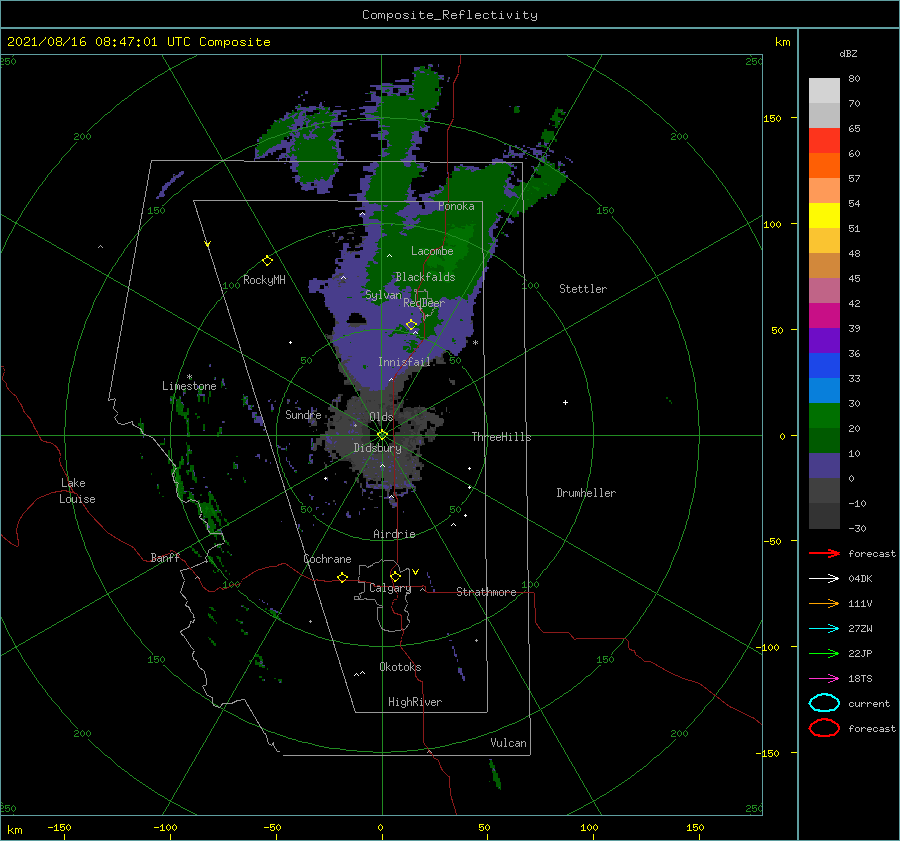Select the red swatch below 65 dBZ
Image resolution: width=900 pixels, height=841 pixels.
click(x=824, y=141)
